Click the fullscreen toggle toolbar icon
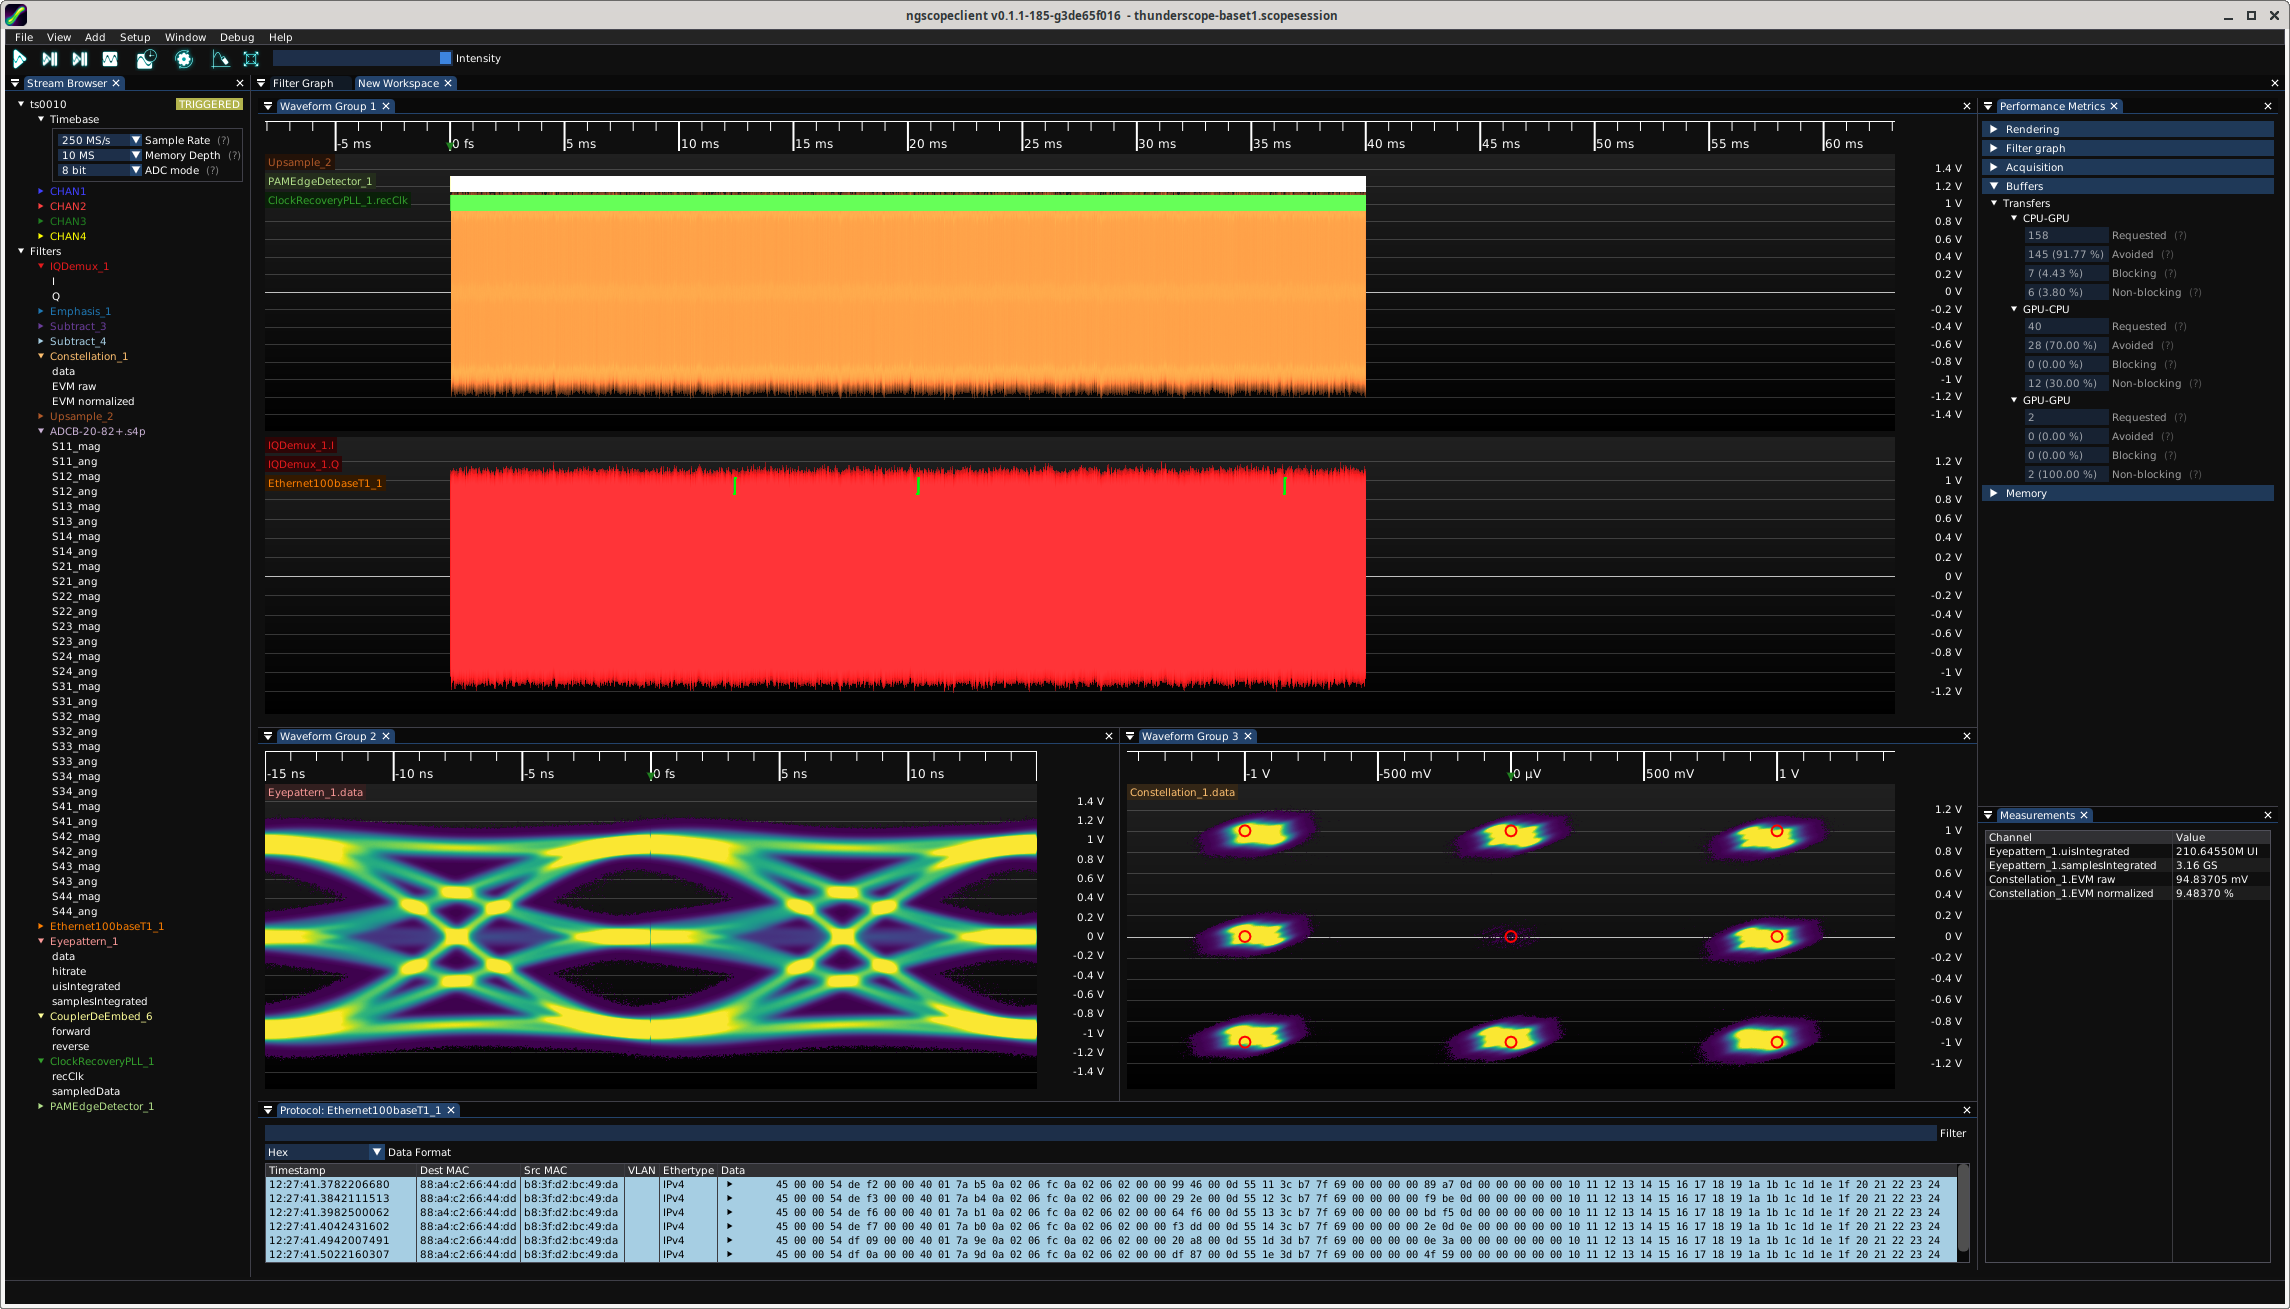 pos(251,59)
